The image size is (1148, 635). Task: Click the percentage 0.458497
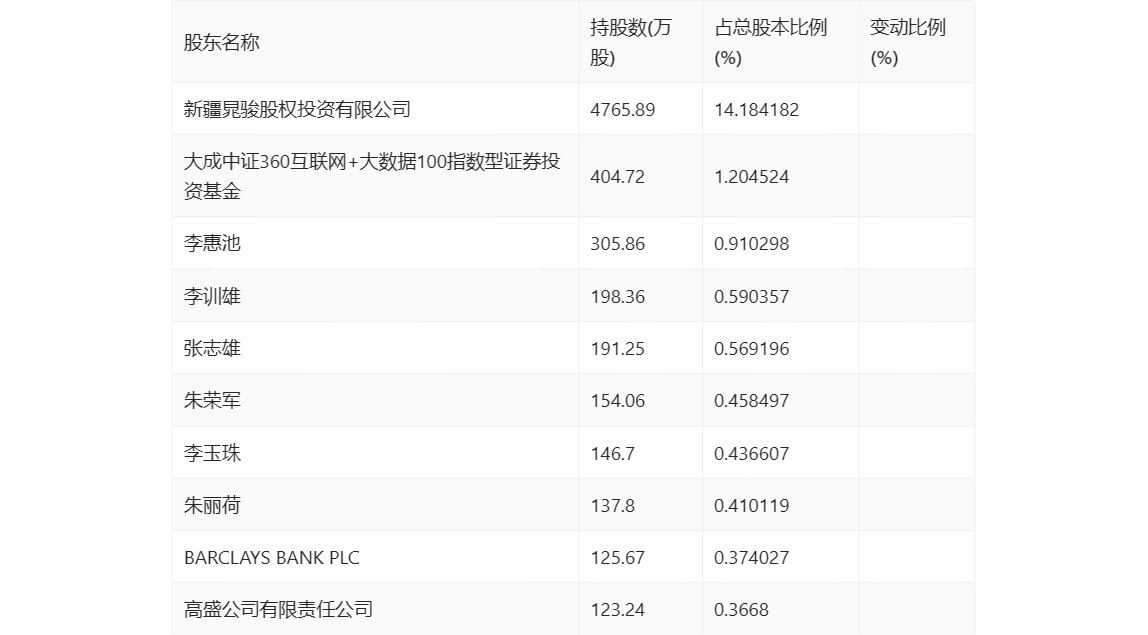[x=751, y=401]
